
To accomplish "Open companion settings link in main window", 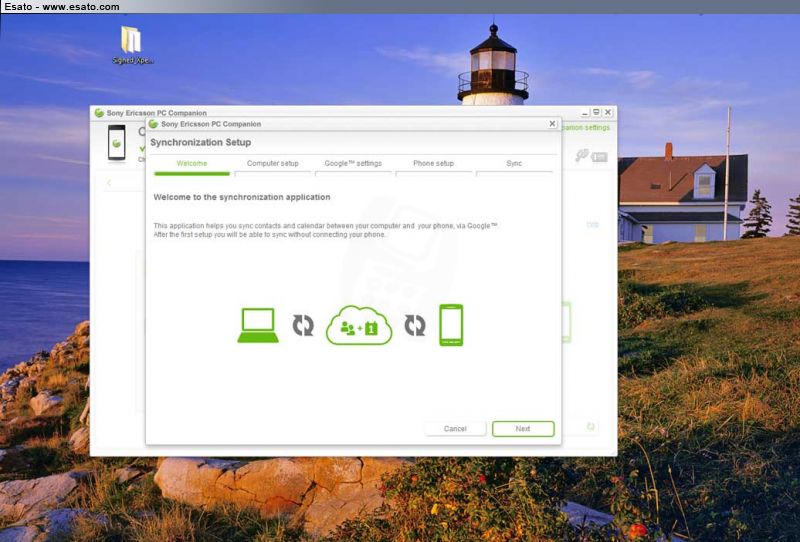I will pyautogui.click(x=586, y=128).
